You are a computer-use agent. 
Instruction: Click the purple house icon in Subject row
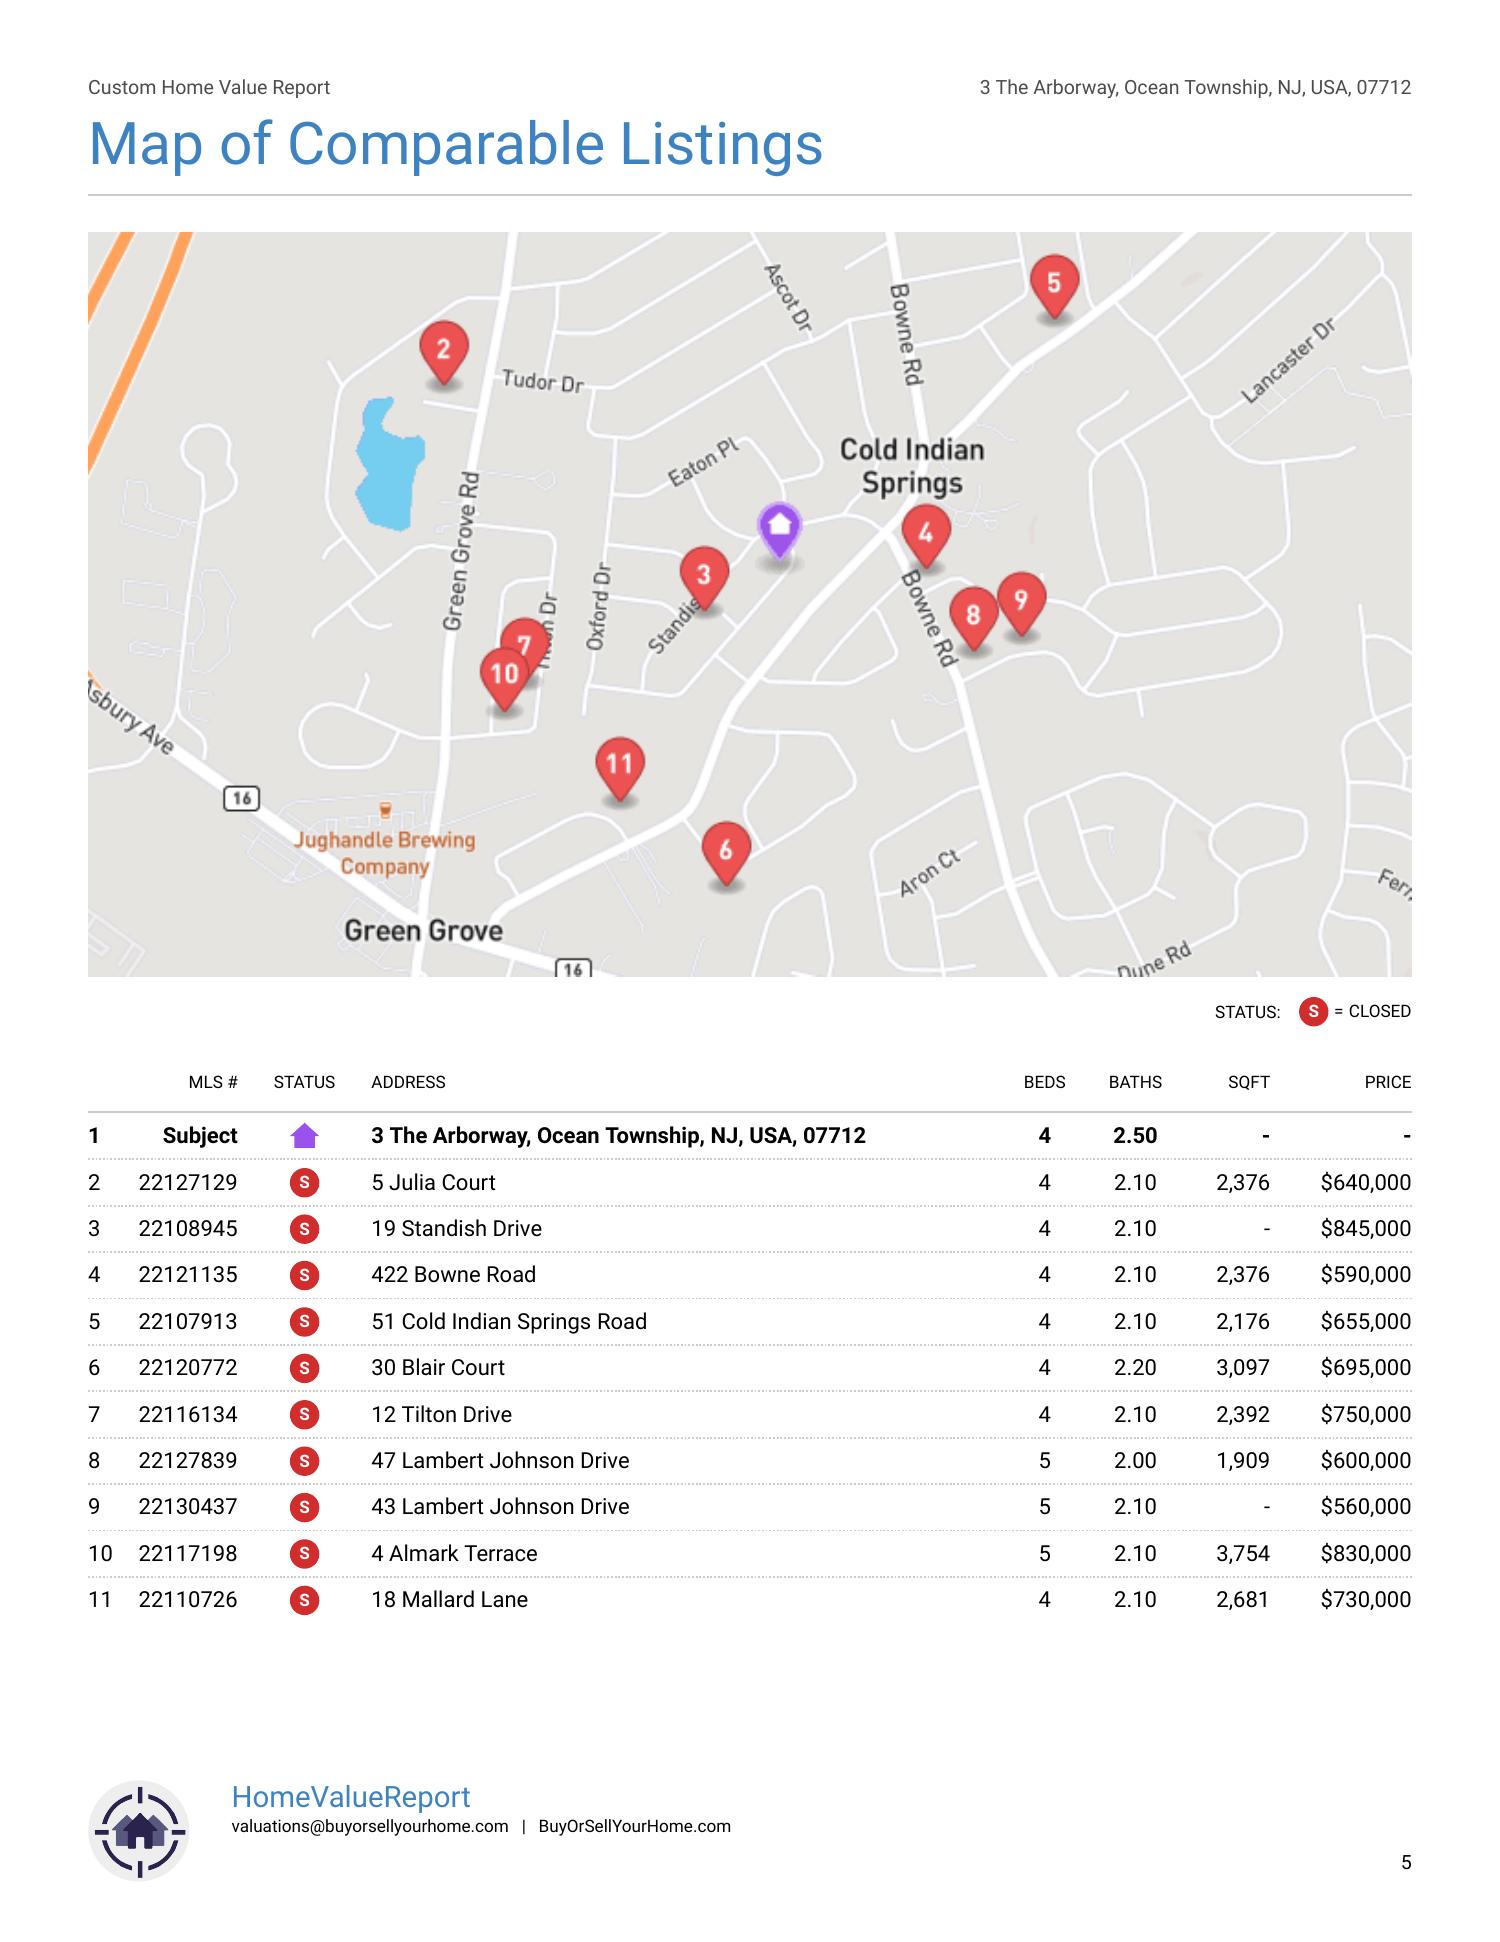(304, 1136)
